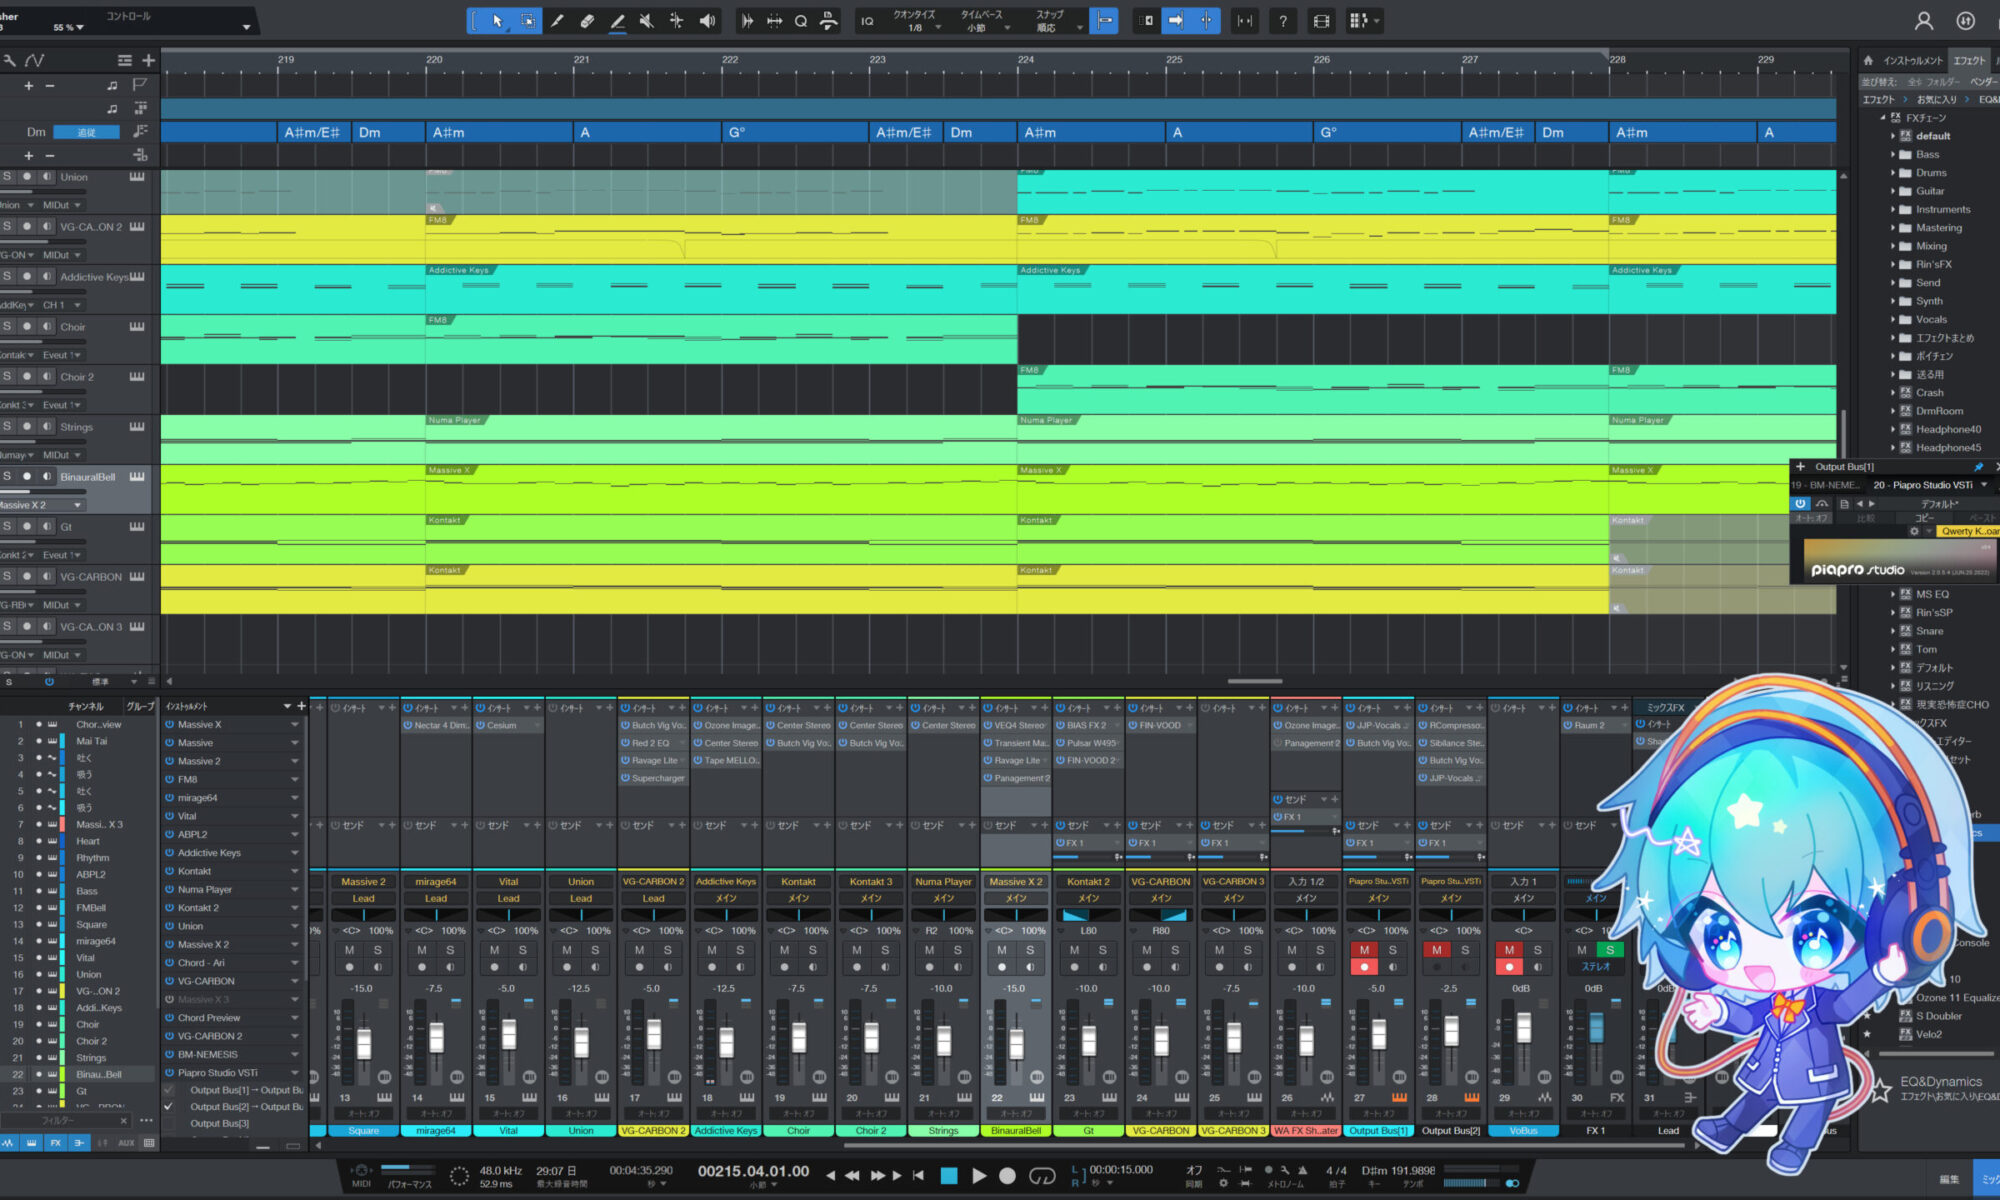Click the play button in transport

979,1175
